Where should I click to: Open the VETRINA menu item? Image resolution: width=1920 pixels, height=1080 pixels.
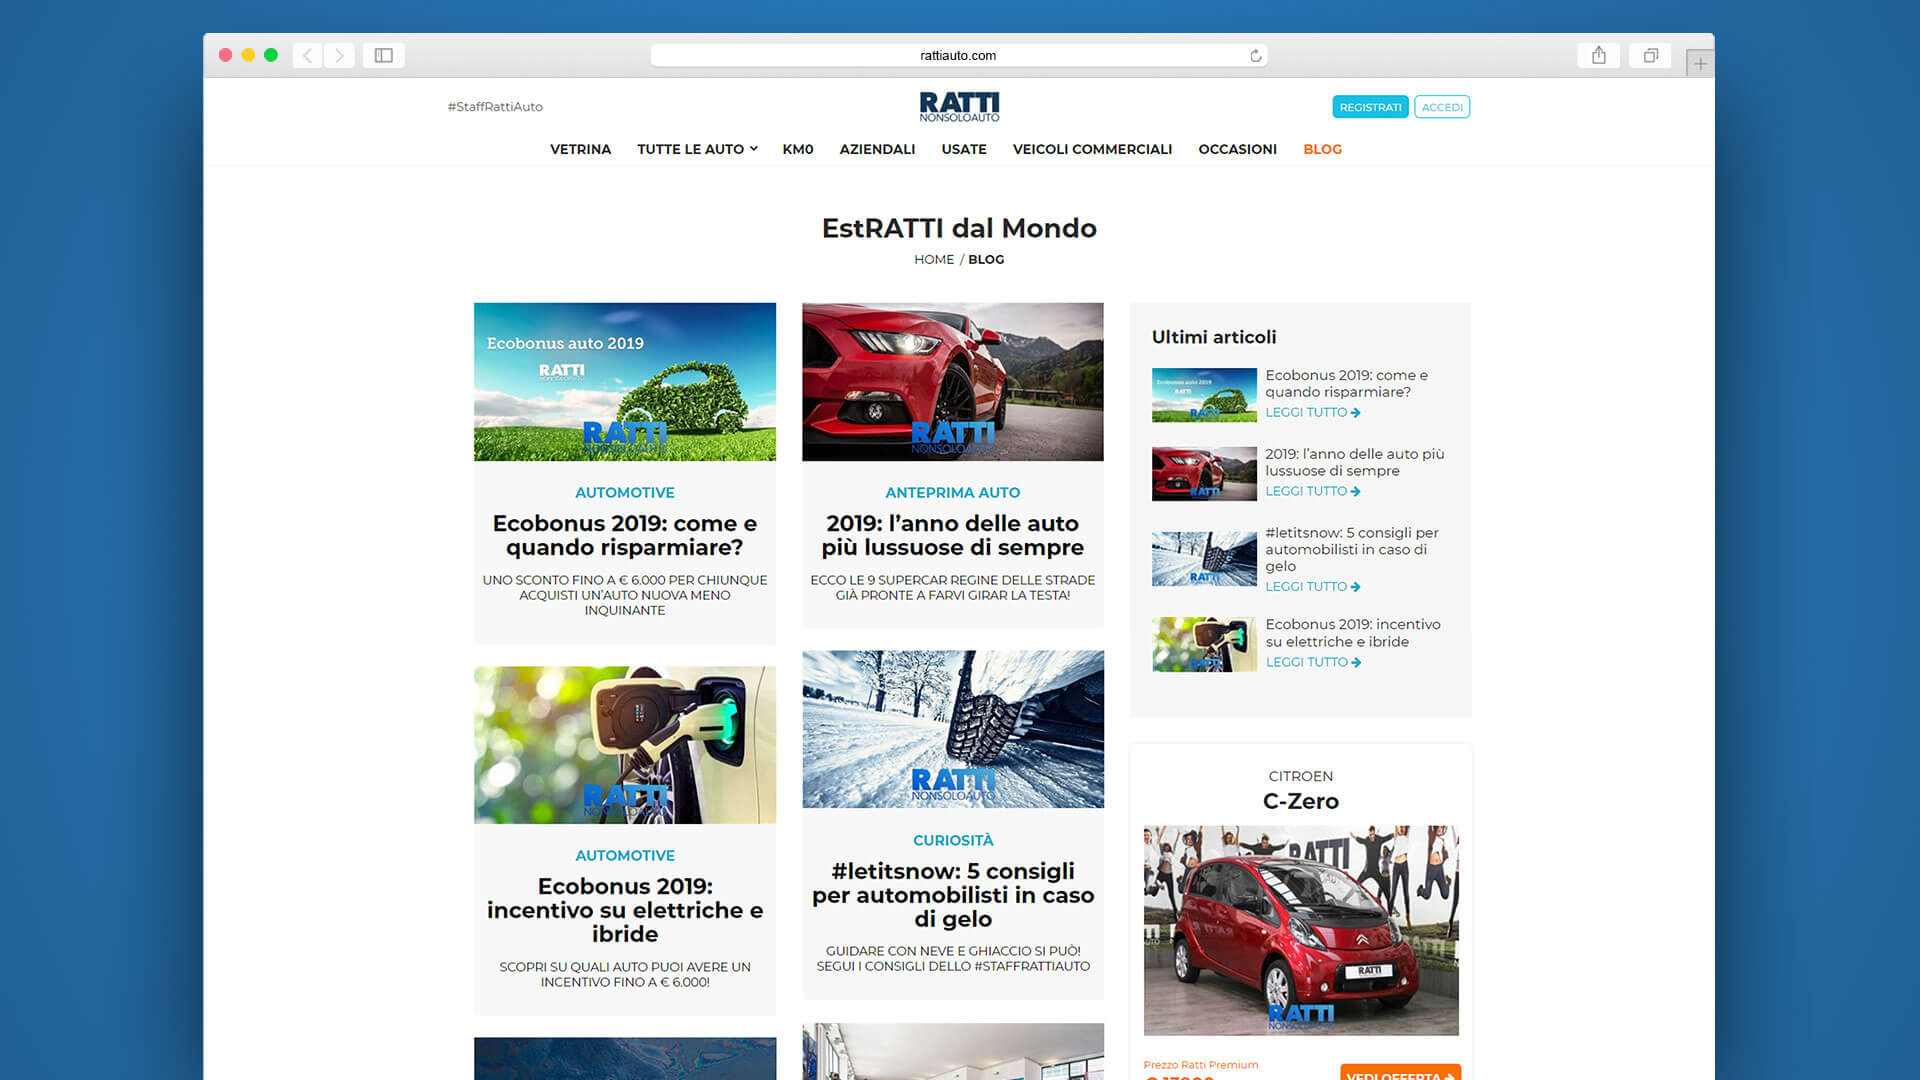(580, 149)
